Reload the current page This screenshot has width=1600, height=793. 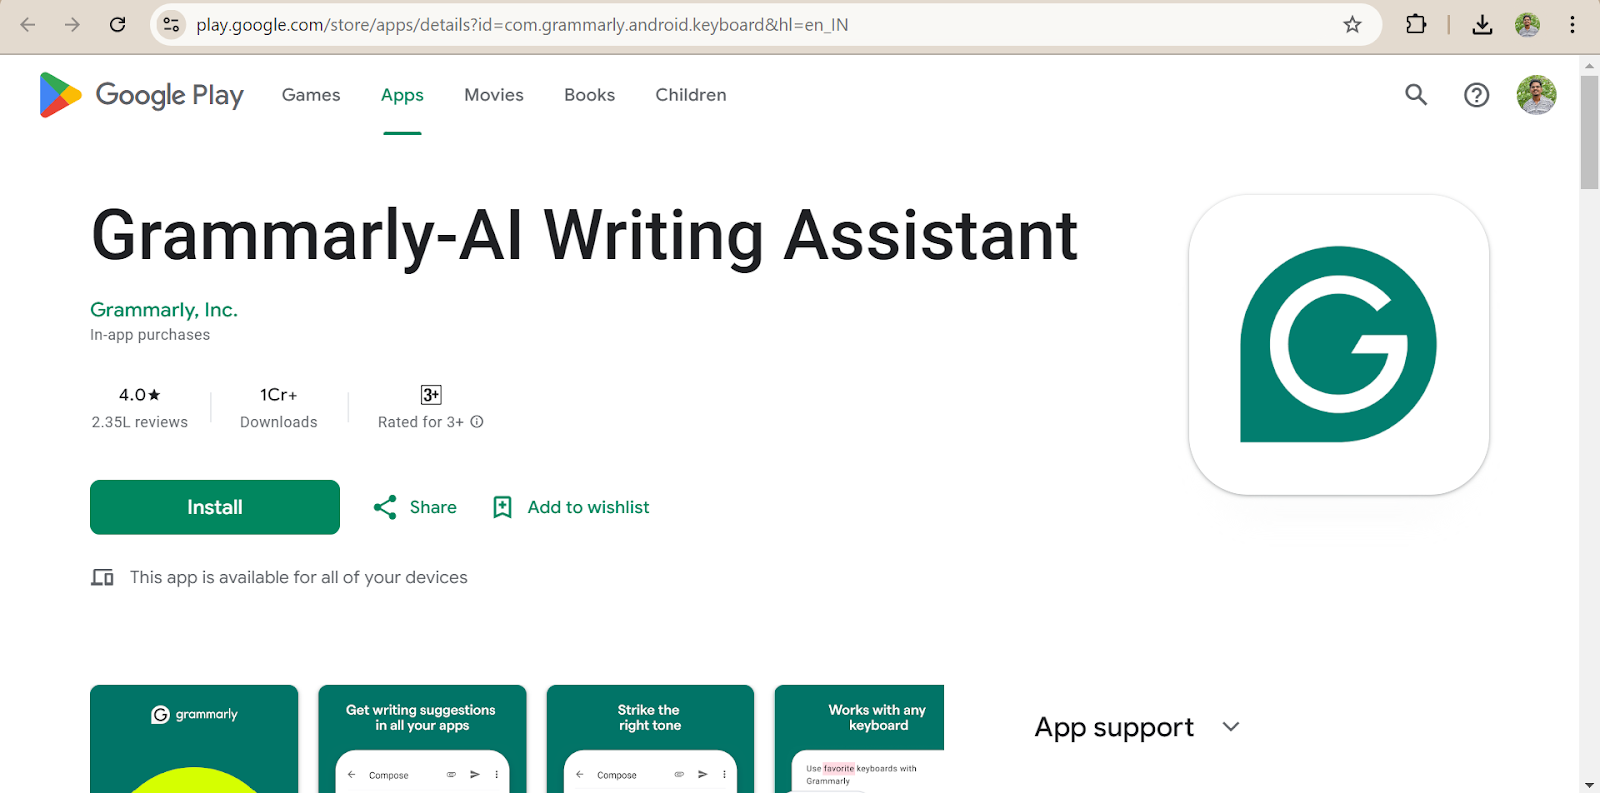(x=117, y=25)
